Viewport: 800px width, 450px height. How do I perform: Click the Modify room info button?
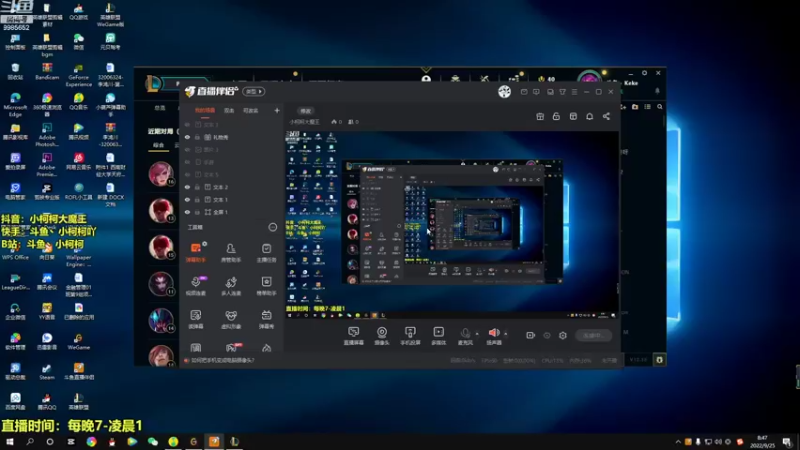point(305,111)
